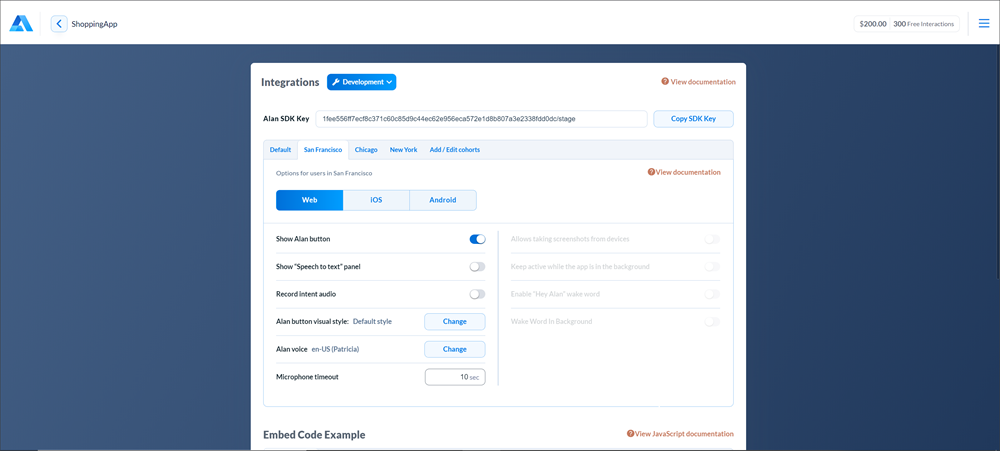This screenshot has height=452, width=1000.
Task: Open the hamburger menu icon
Action: (983, 23)
